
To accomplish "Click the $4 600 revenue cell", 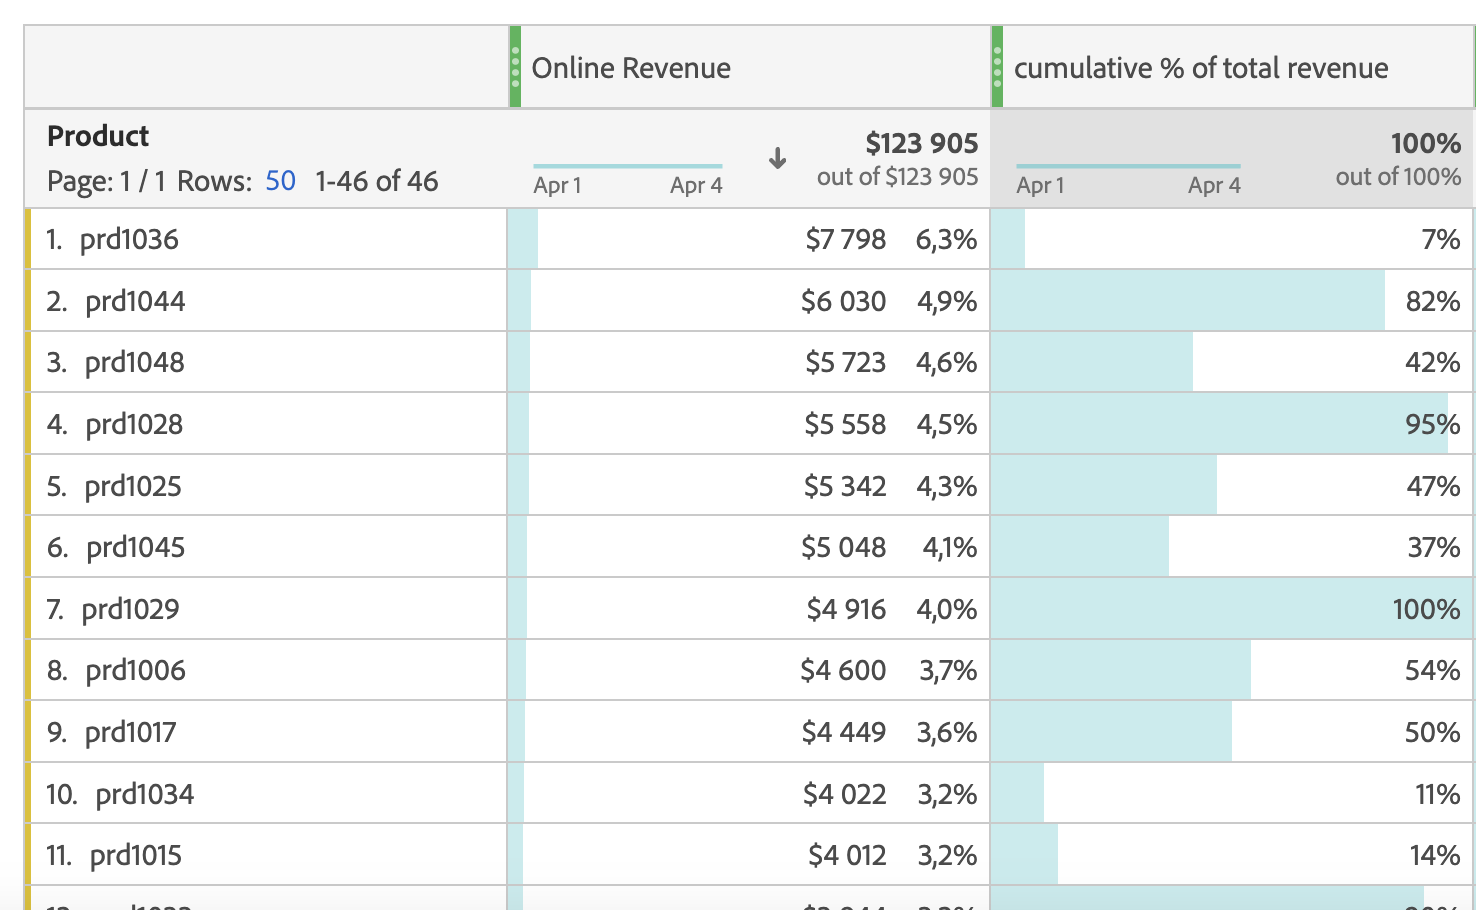I will point(749,670).
